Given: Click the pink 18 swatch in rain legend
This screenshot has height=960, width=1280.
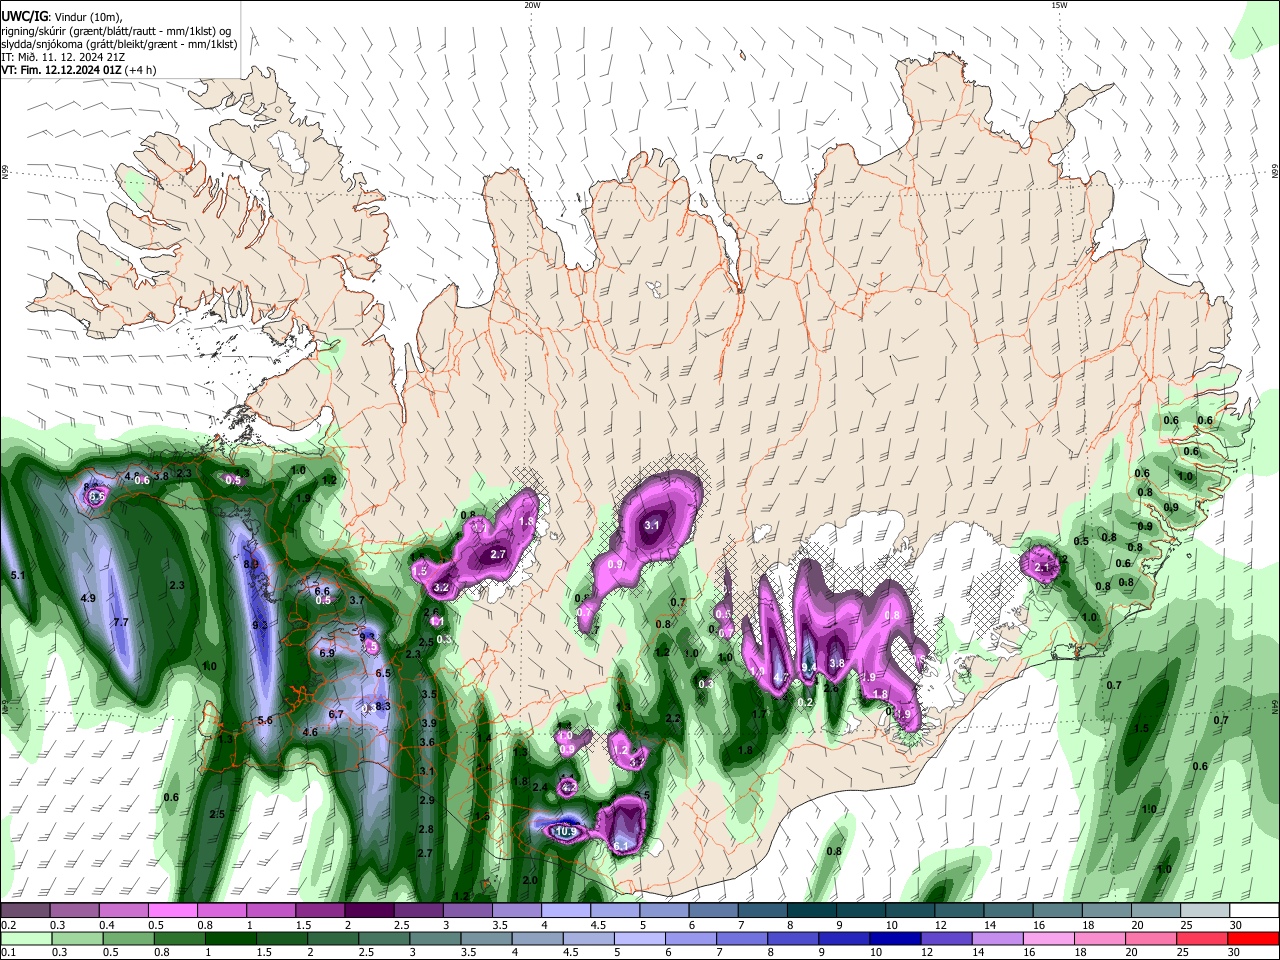Looking at the screenshot, I should tap(1100, 939).
